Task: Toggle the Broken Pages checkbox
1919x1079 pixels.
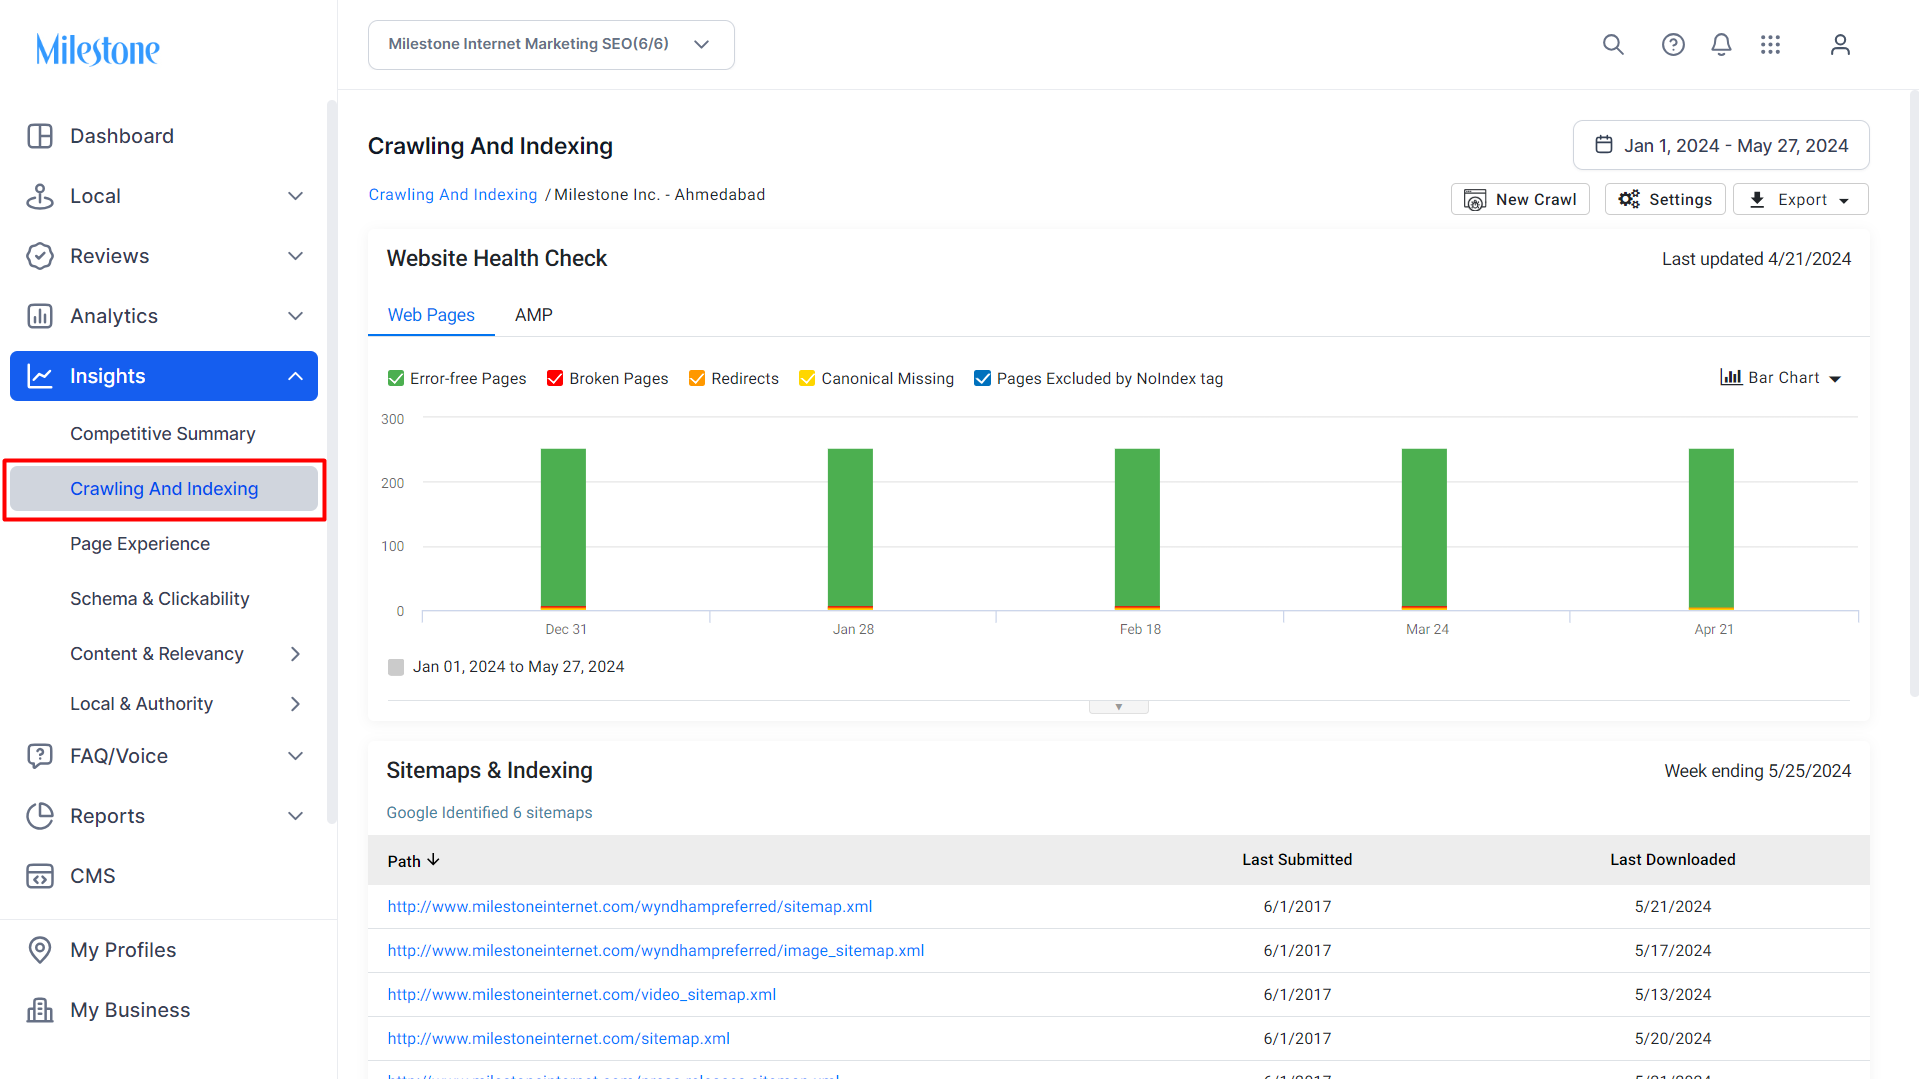Action: (x=555, y=378)
